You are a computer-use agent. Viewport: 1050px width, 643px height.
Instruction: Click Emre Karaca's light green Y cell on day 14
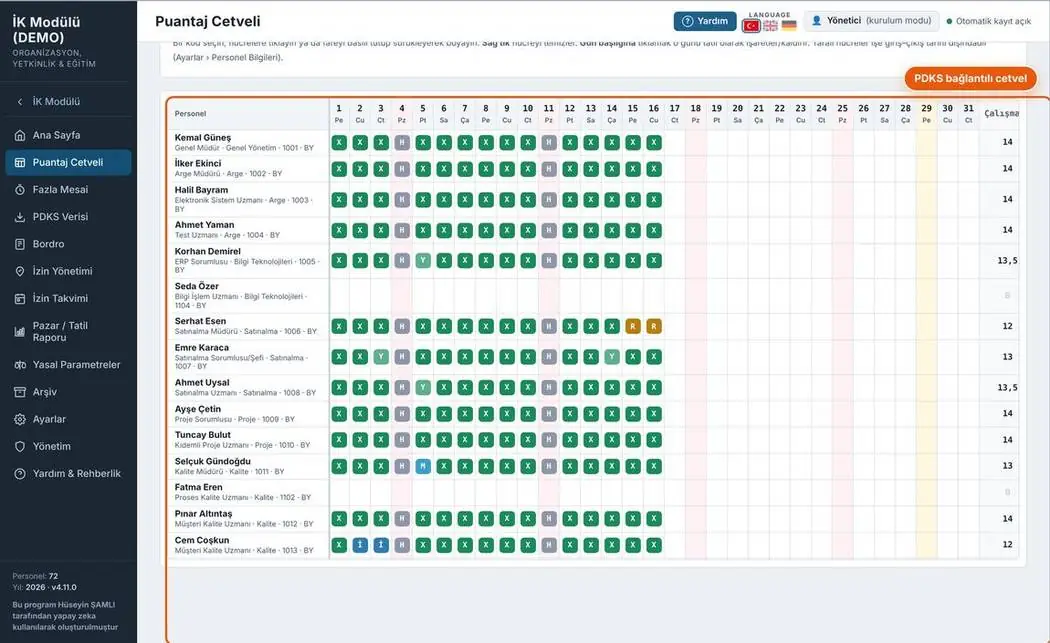click(611, 357)
